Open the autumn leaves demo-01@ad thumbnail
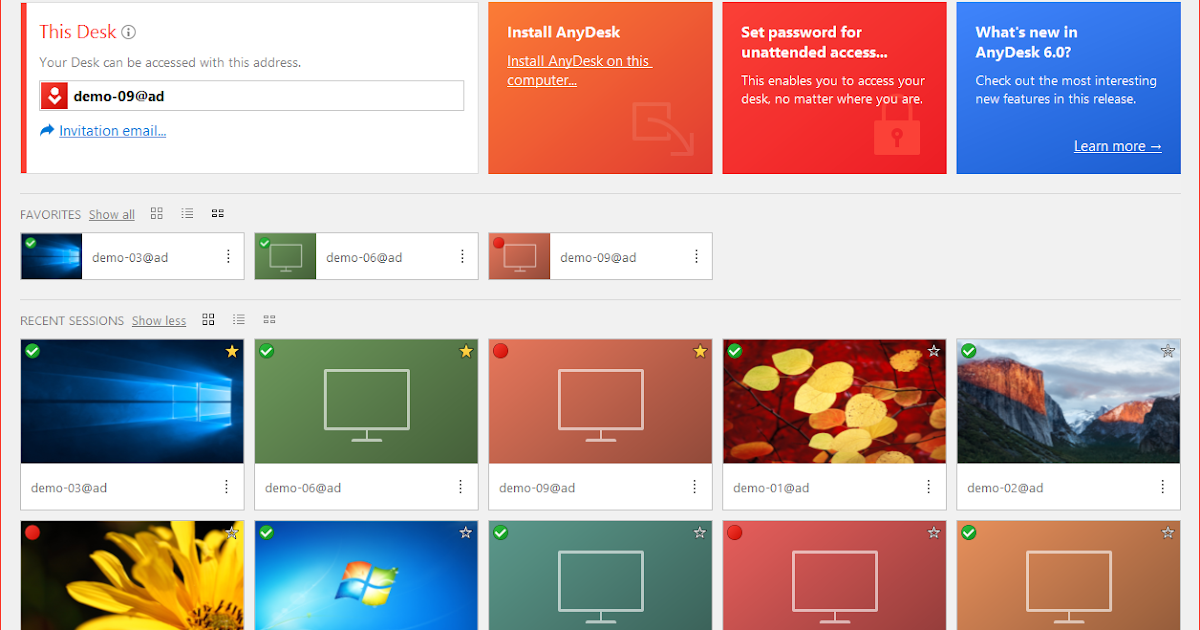This screenshot has width=1200, height=630. 834,401
